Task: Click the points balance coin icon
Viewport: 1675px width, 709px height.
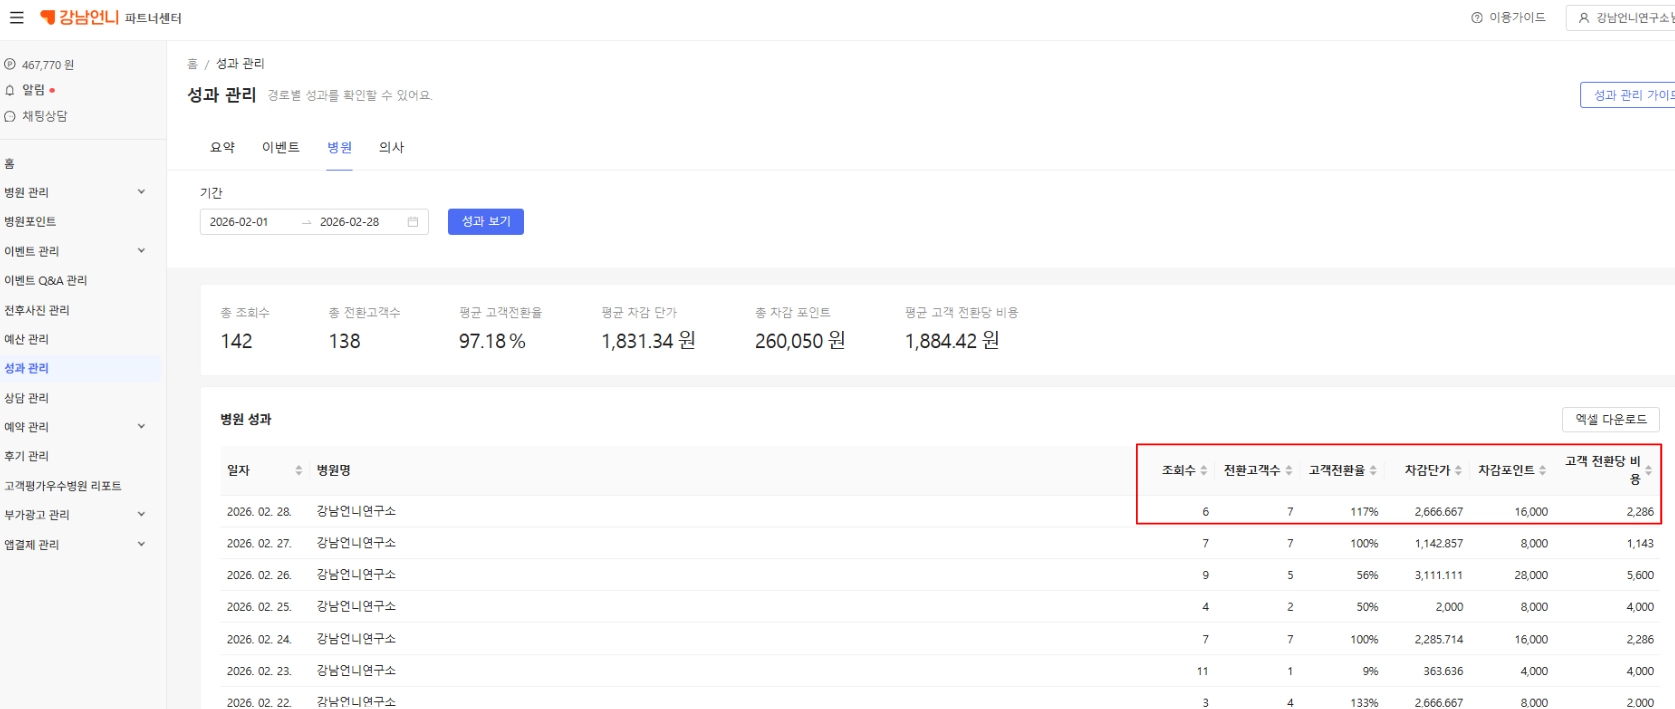Action: pyautogui.click(x=10, y=65)
